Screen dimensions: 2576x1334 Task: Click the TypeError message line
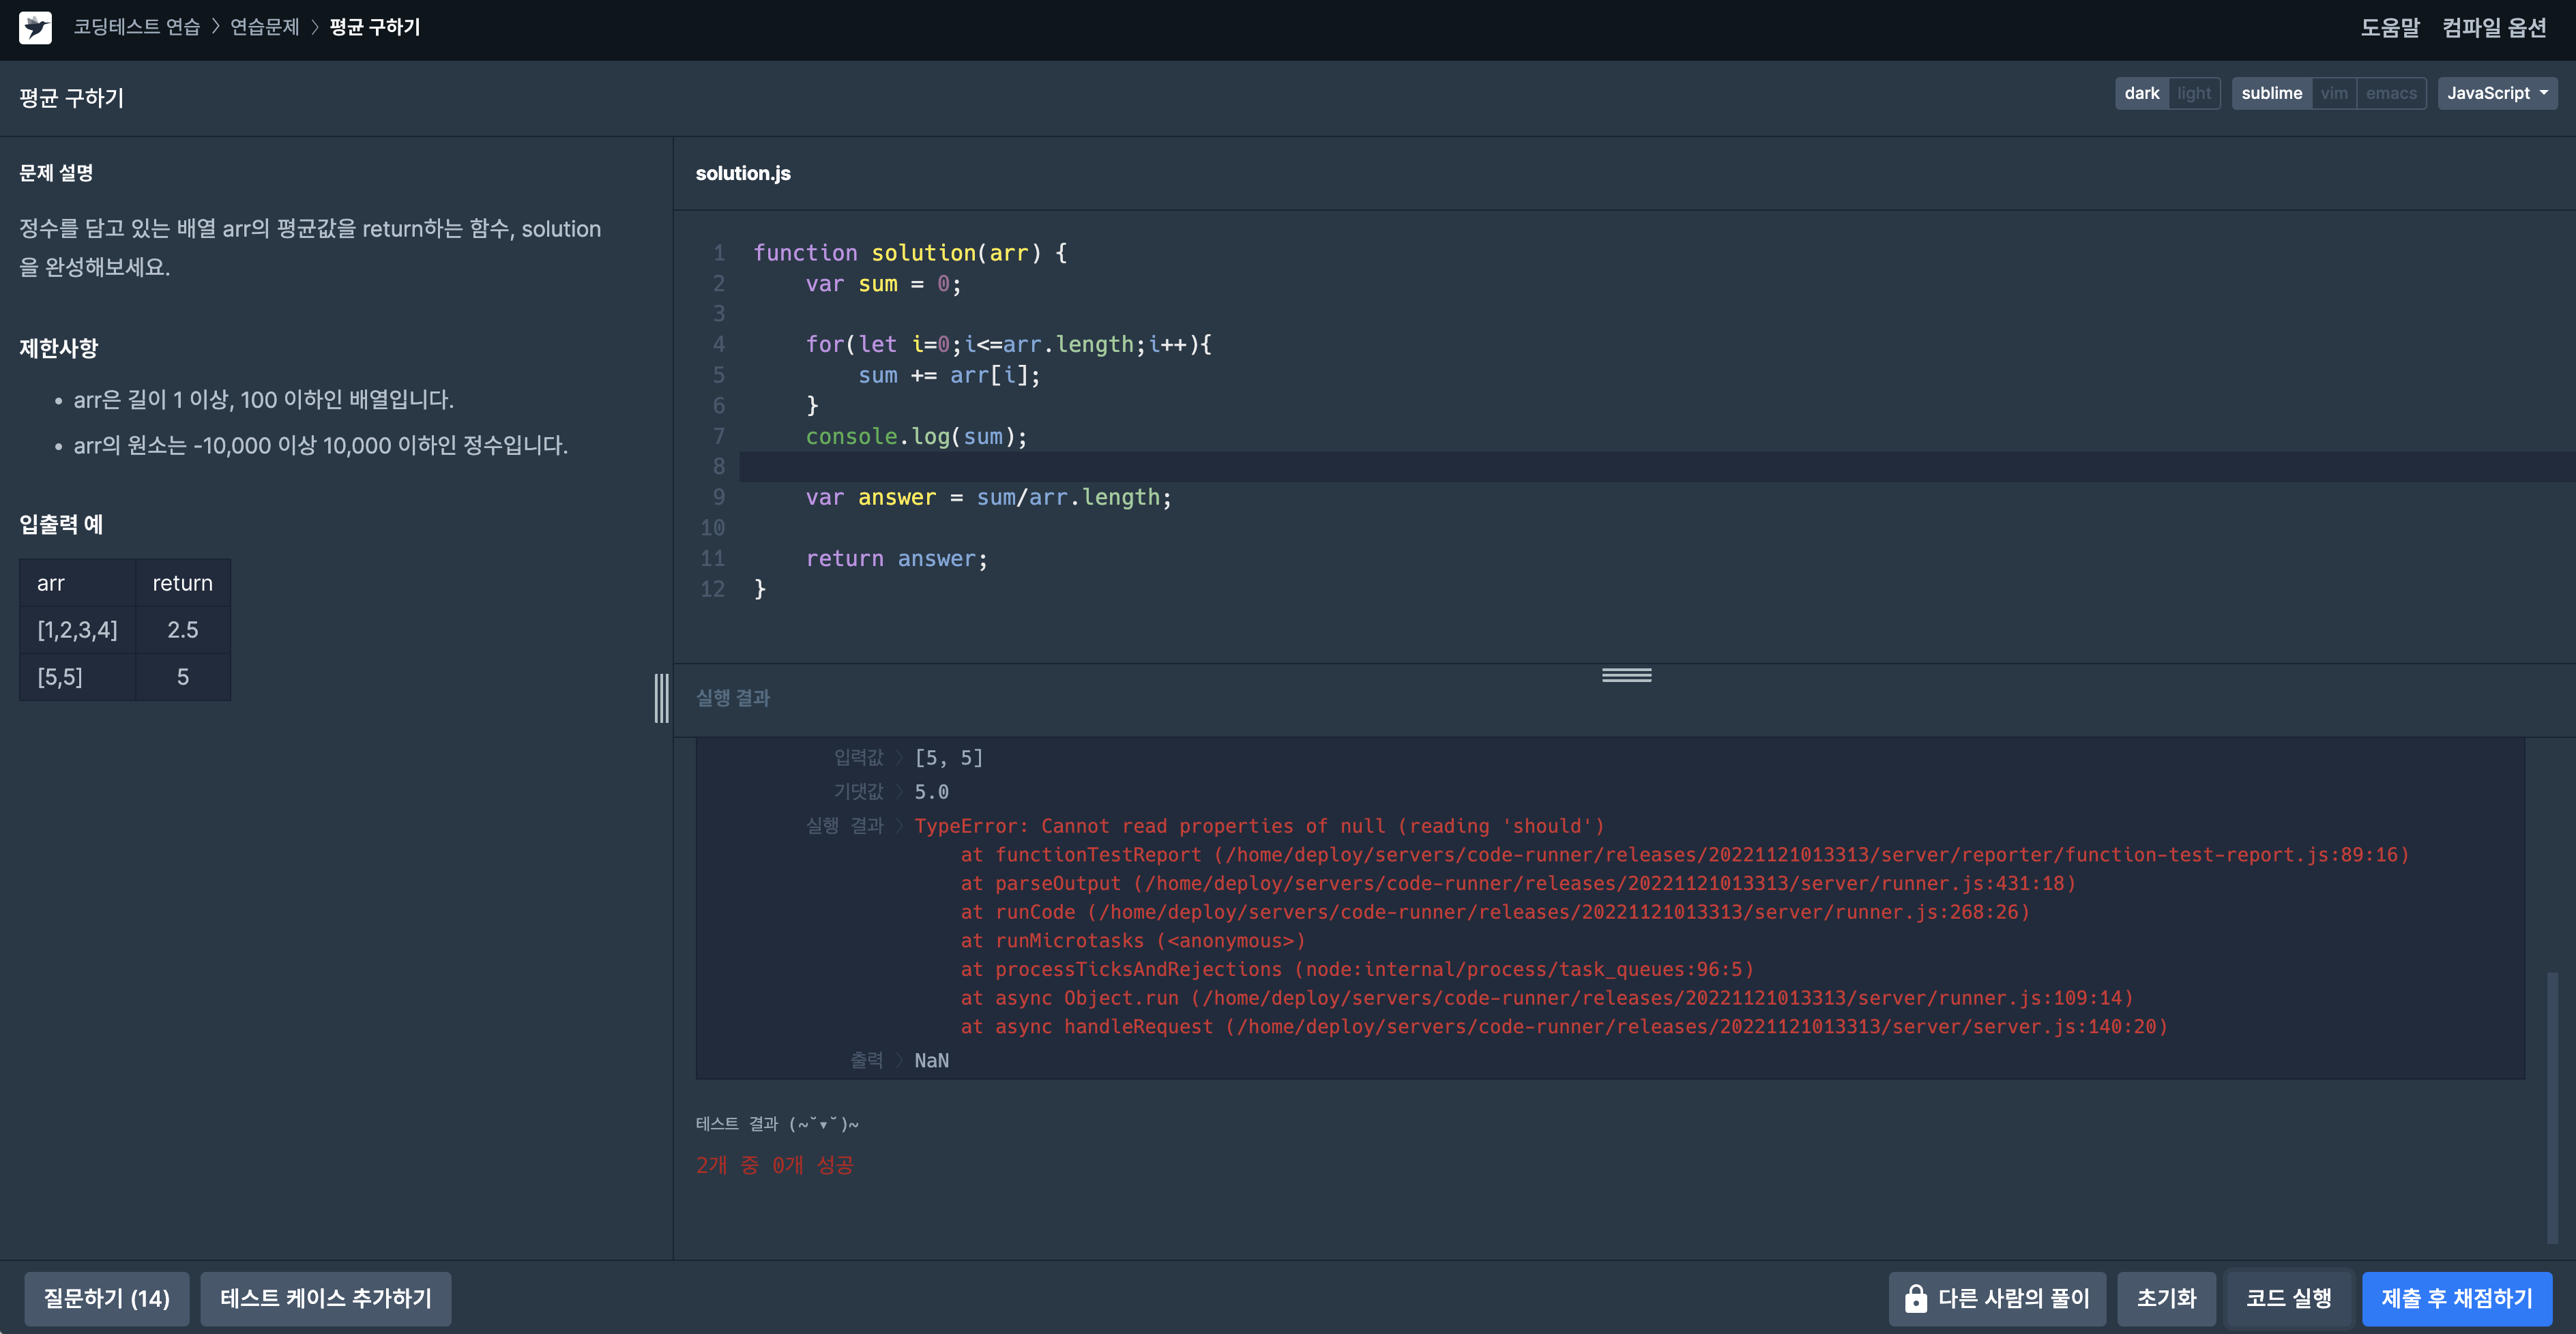coord(1259,826)
